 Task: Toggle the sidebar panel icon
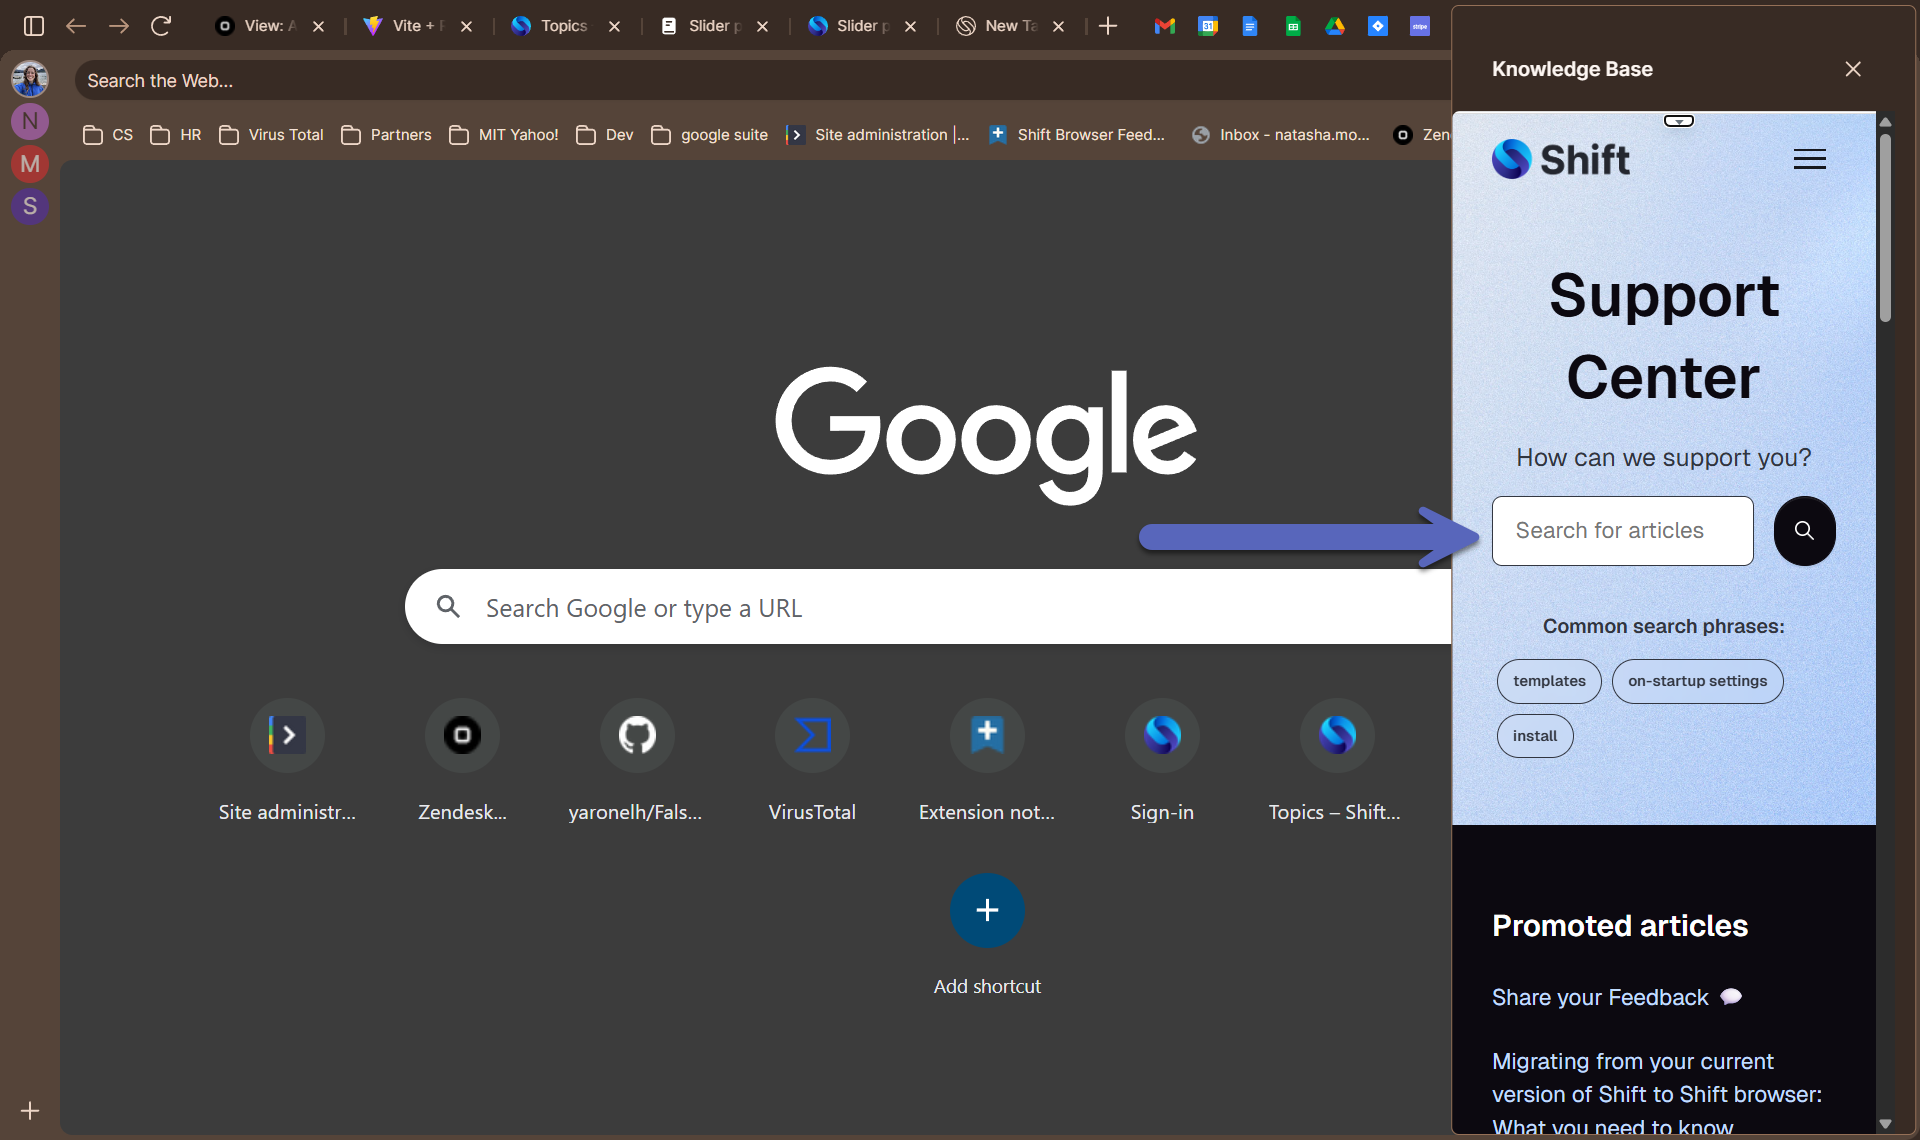pos(33,26)
